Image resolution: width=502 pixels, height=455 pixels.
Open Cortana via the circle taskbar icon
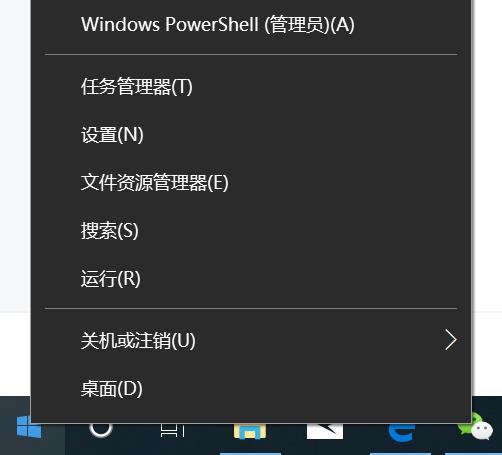(x=101, y=429)
